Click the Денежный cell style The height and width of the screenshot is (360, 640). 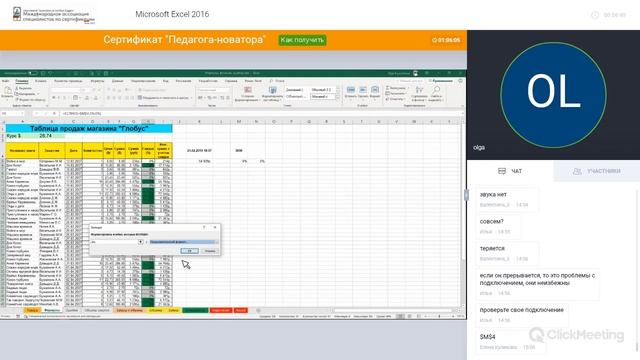[295, 90]
